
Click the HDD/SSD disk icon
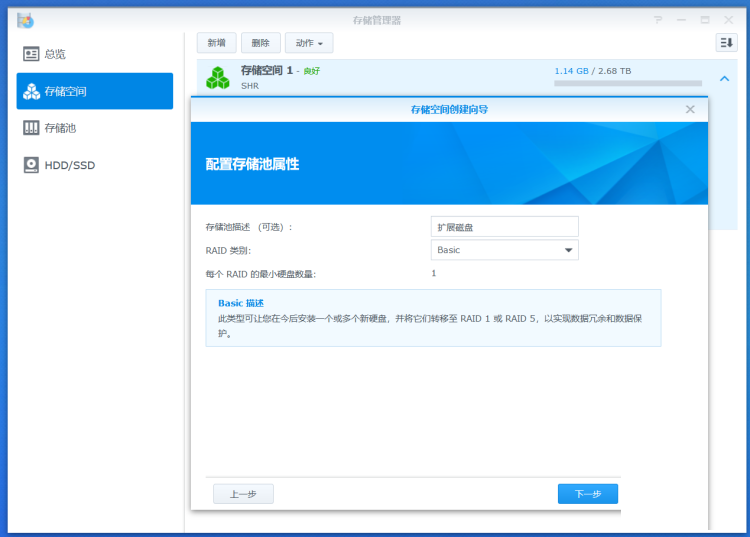pos(31,165)
